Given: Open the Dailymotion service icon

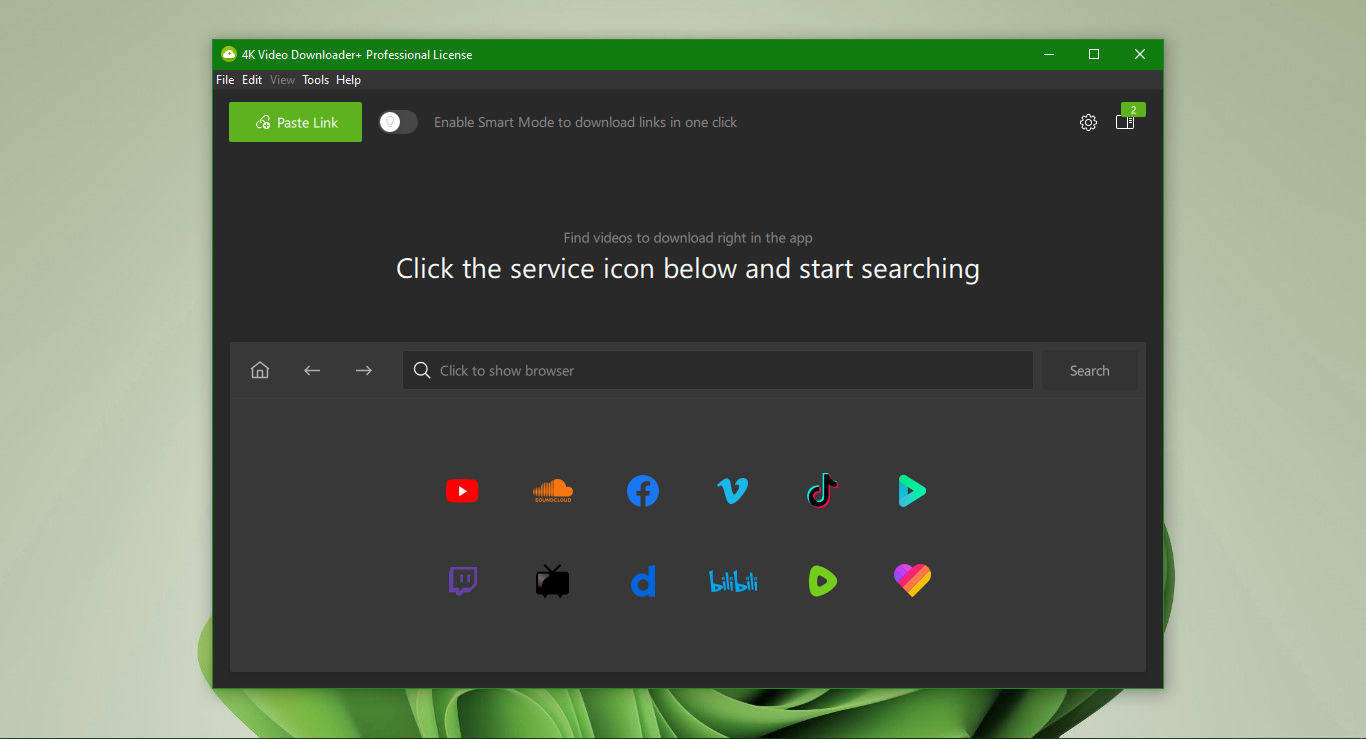Looking at the screenshot, I should point(643,581).
